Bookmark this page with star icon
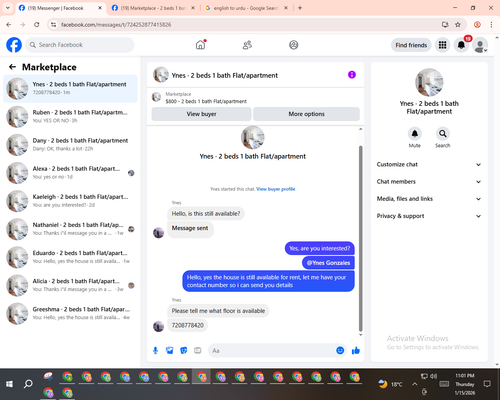This screenshot has width=500, height=400. (458, 25)
